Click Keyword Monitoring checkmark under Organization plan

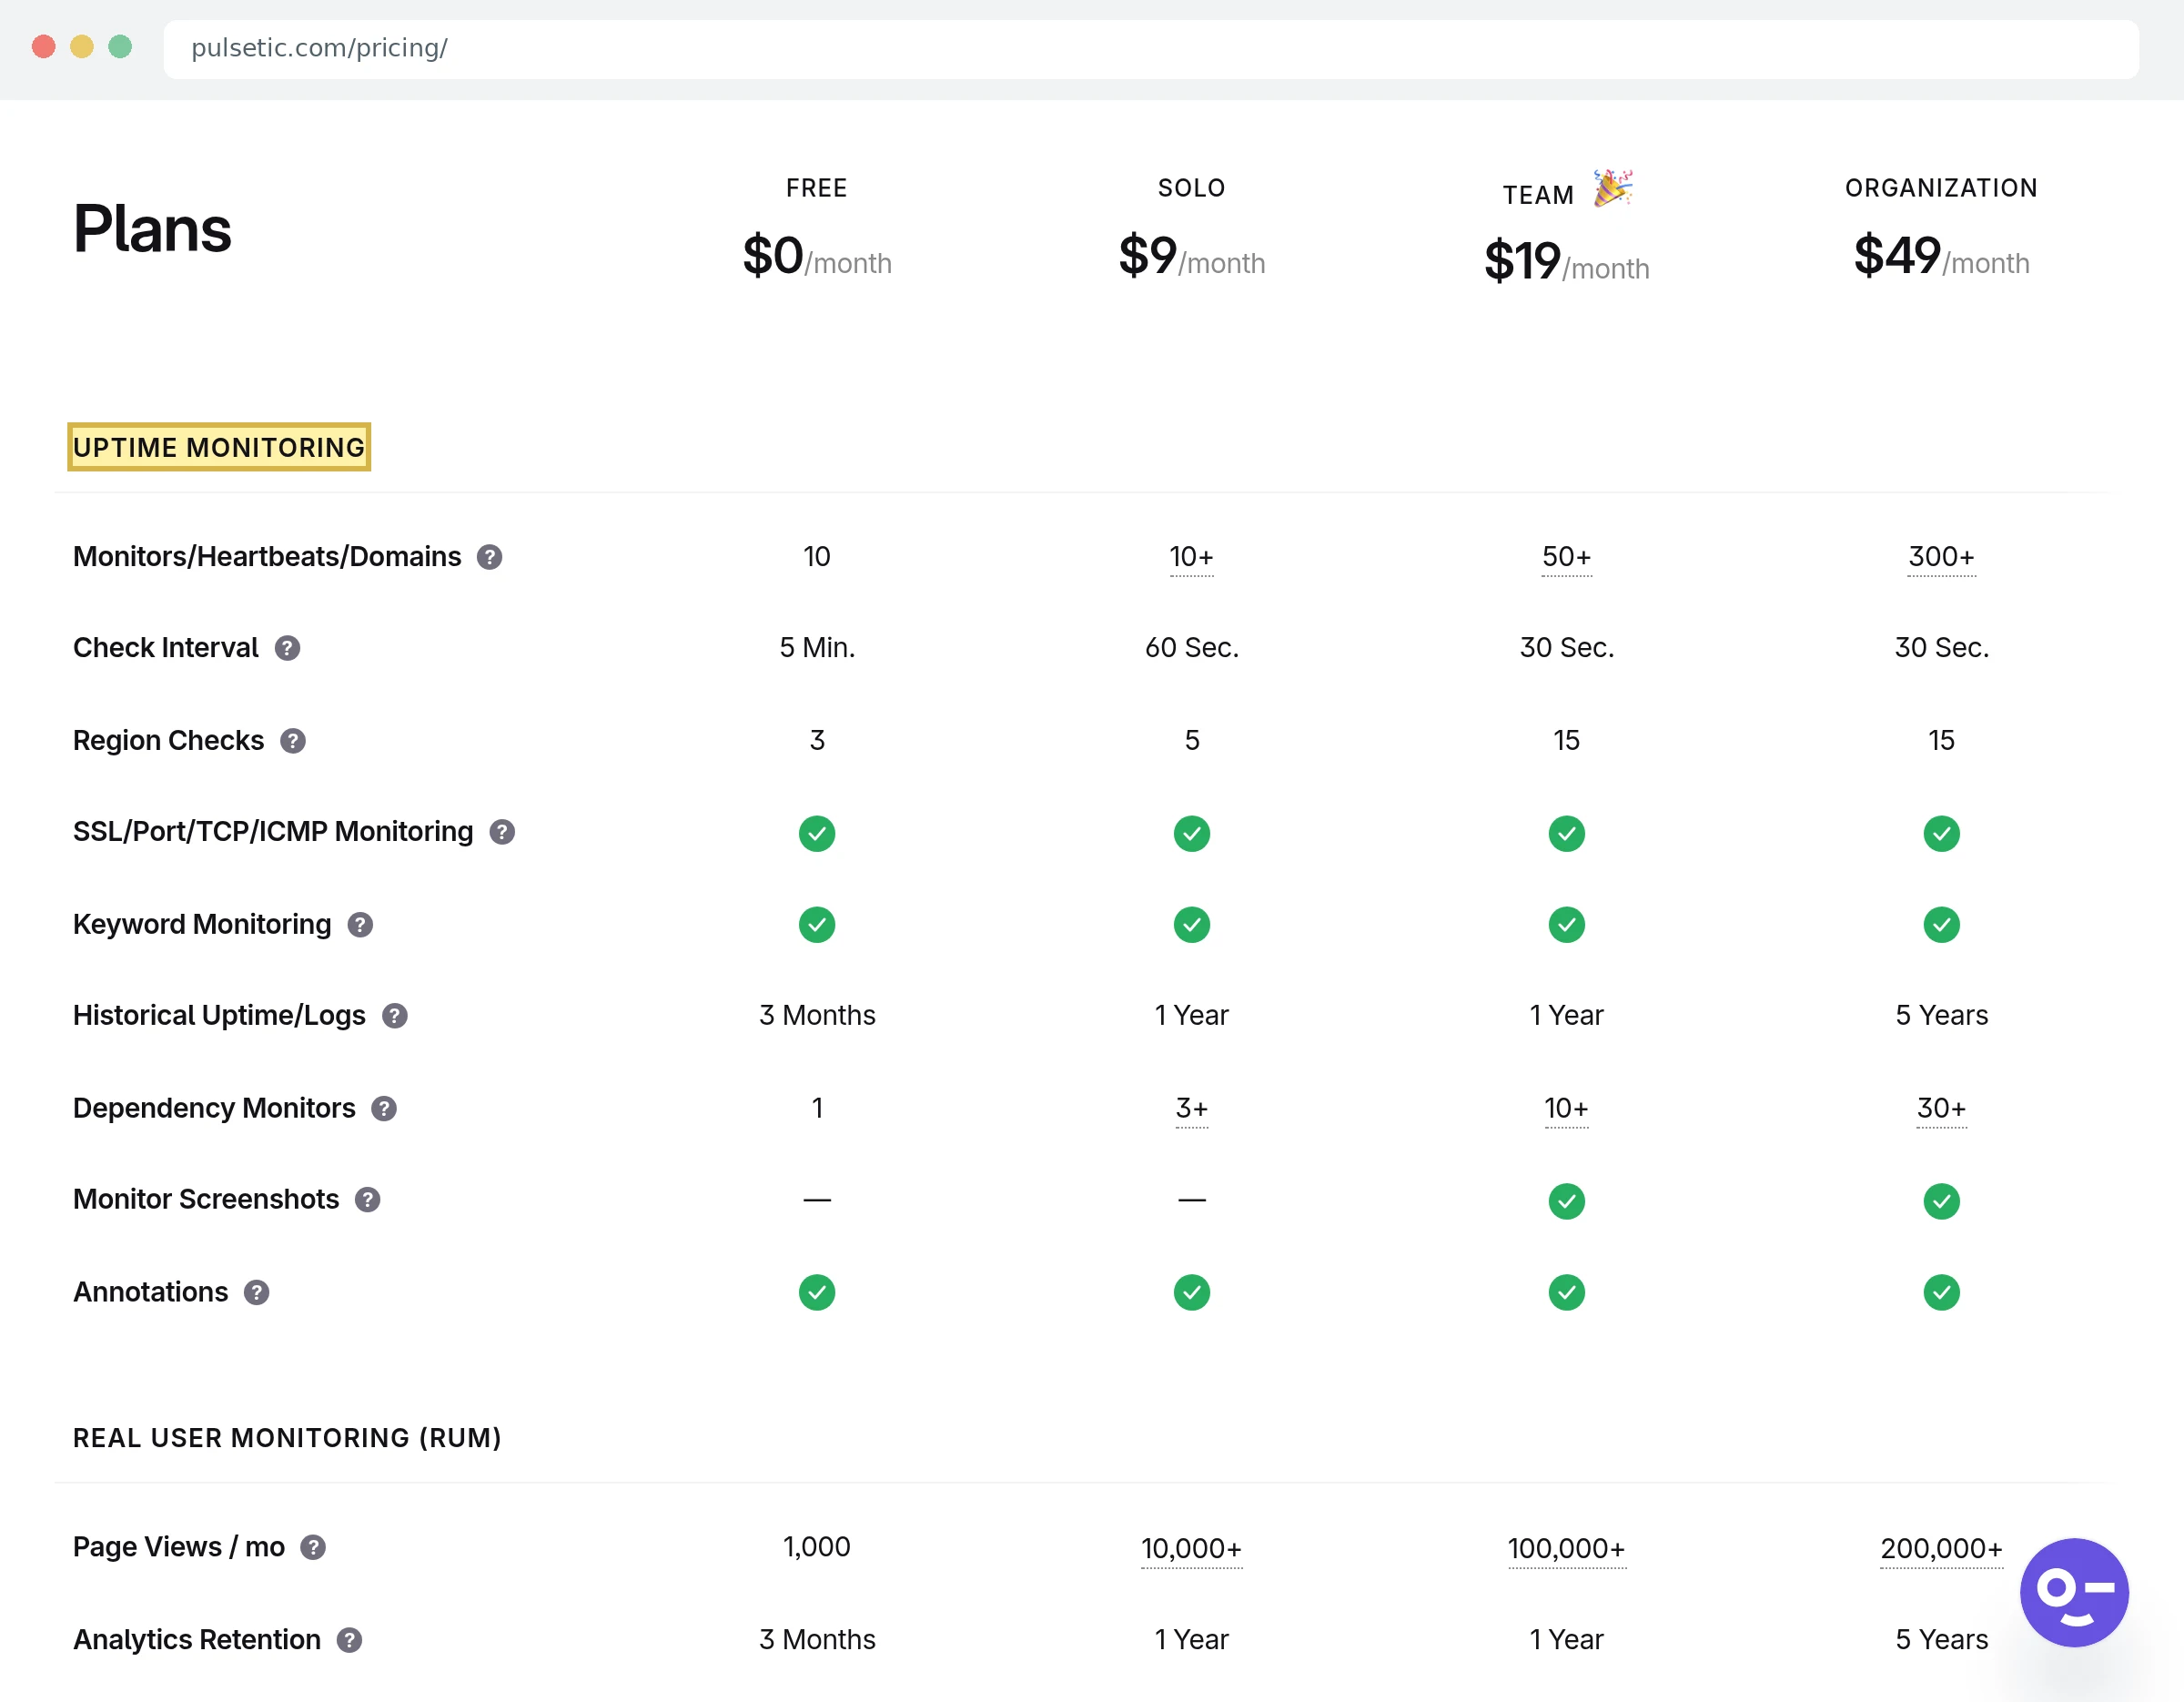(1941, 925)
